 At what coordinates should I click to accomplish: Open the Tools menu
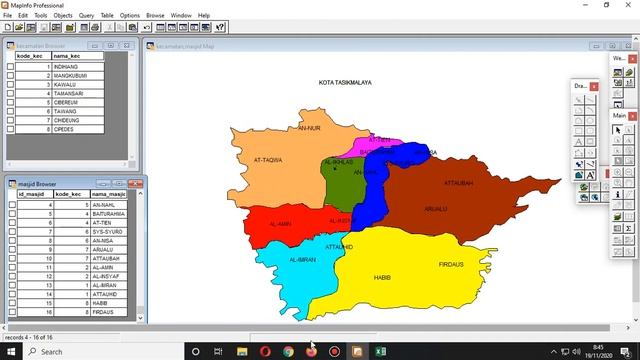(40, 16)
